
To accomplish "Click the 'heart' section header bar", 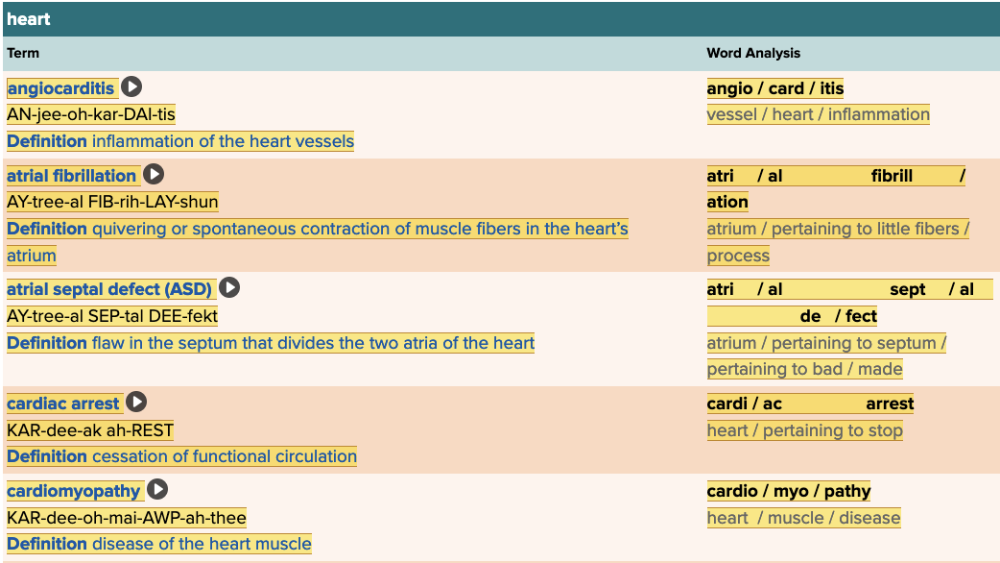I will (500, 19).
